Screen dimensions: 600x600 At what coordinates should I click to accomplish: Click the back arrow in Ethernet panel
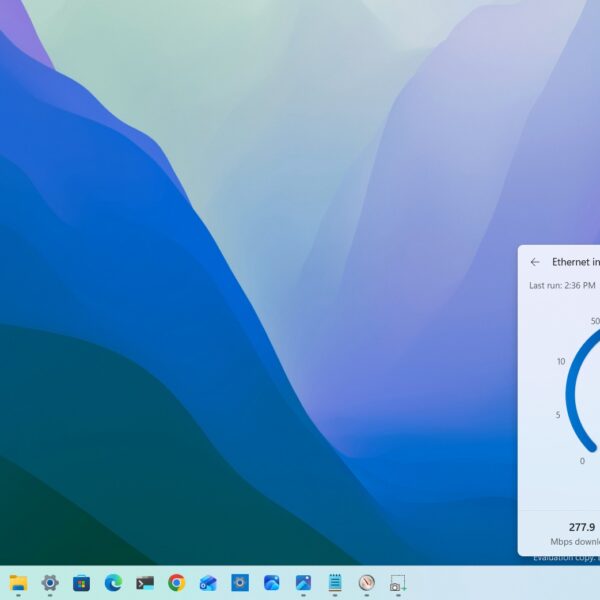pos(535,262)
